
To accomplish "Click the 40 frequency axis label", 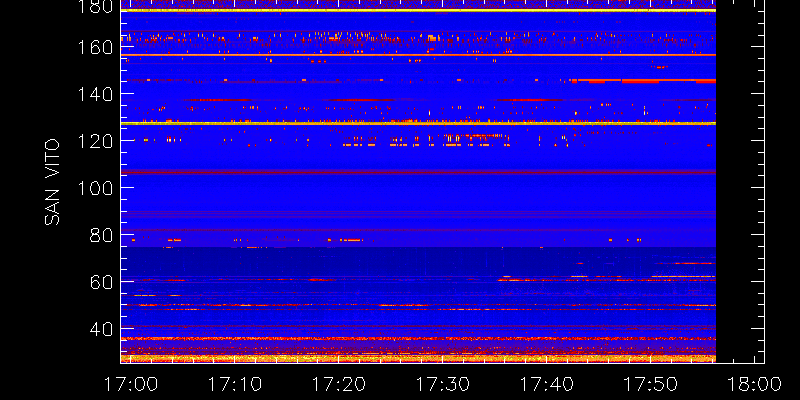I will (x=101, y=329).
